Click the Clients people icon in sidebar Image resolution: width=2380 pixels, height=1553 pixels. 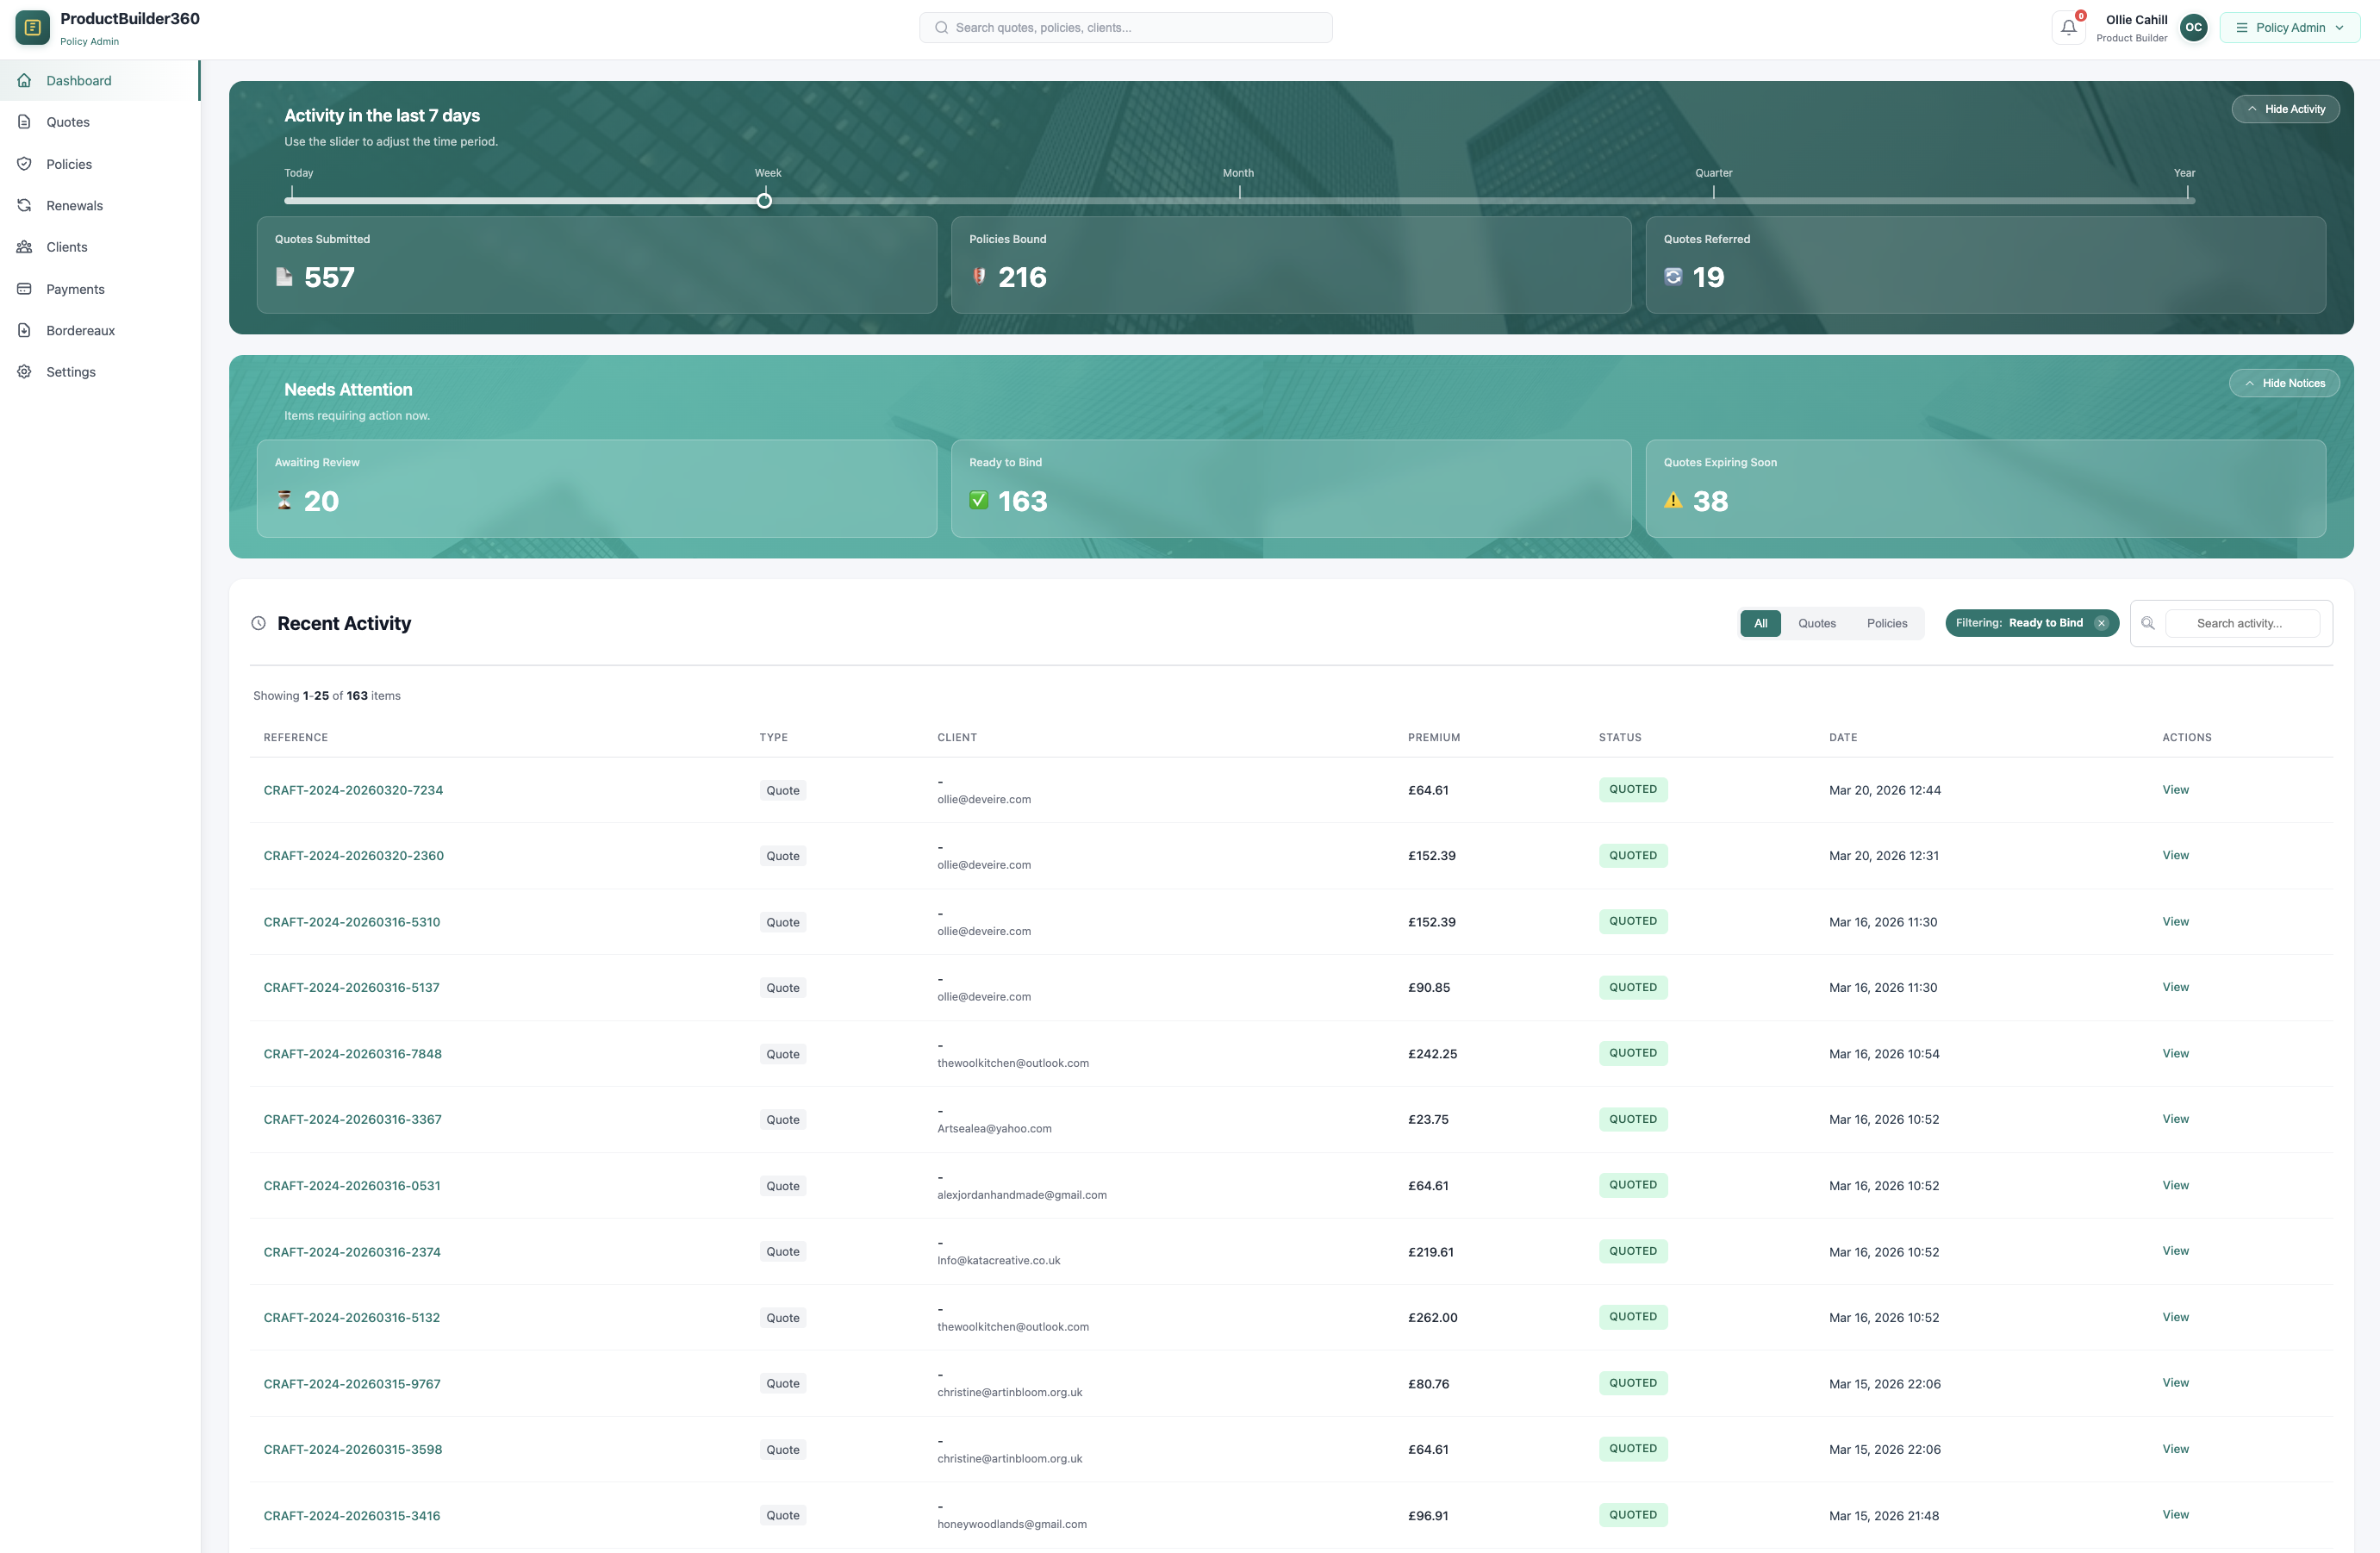[x=24, y=247]
